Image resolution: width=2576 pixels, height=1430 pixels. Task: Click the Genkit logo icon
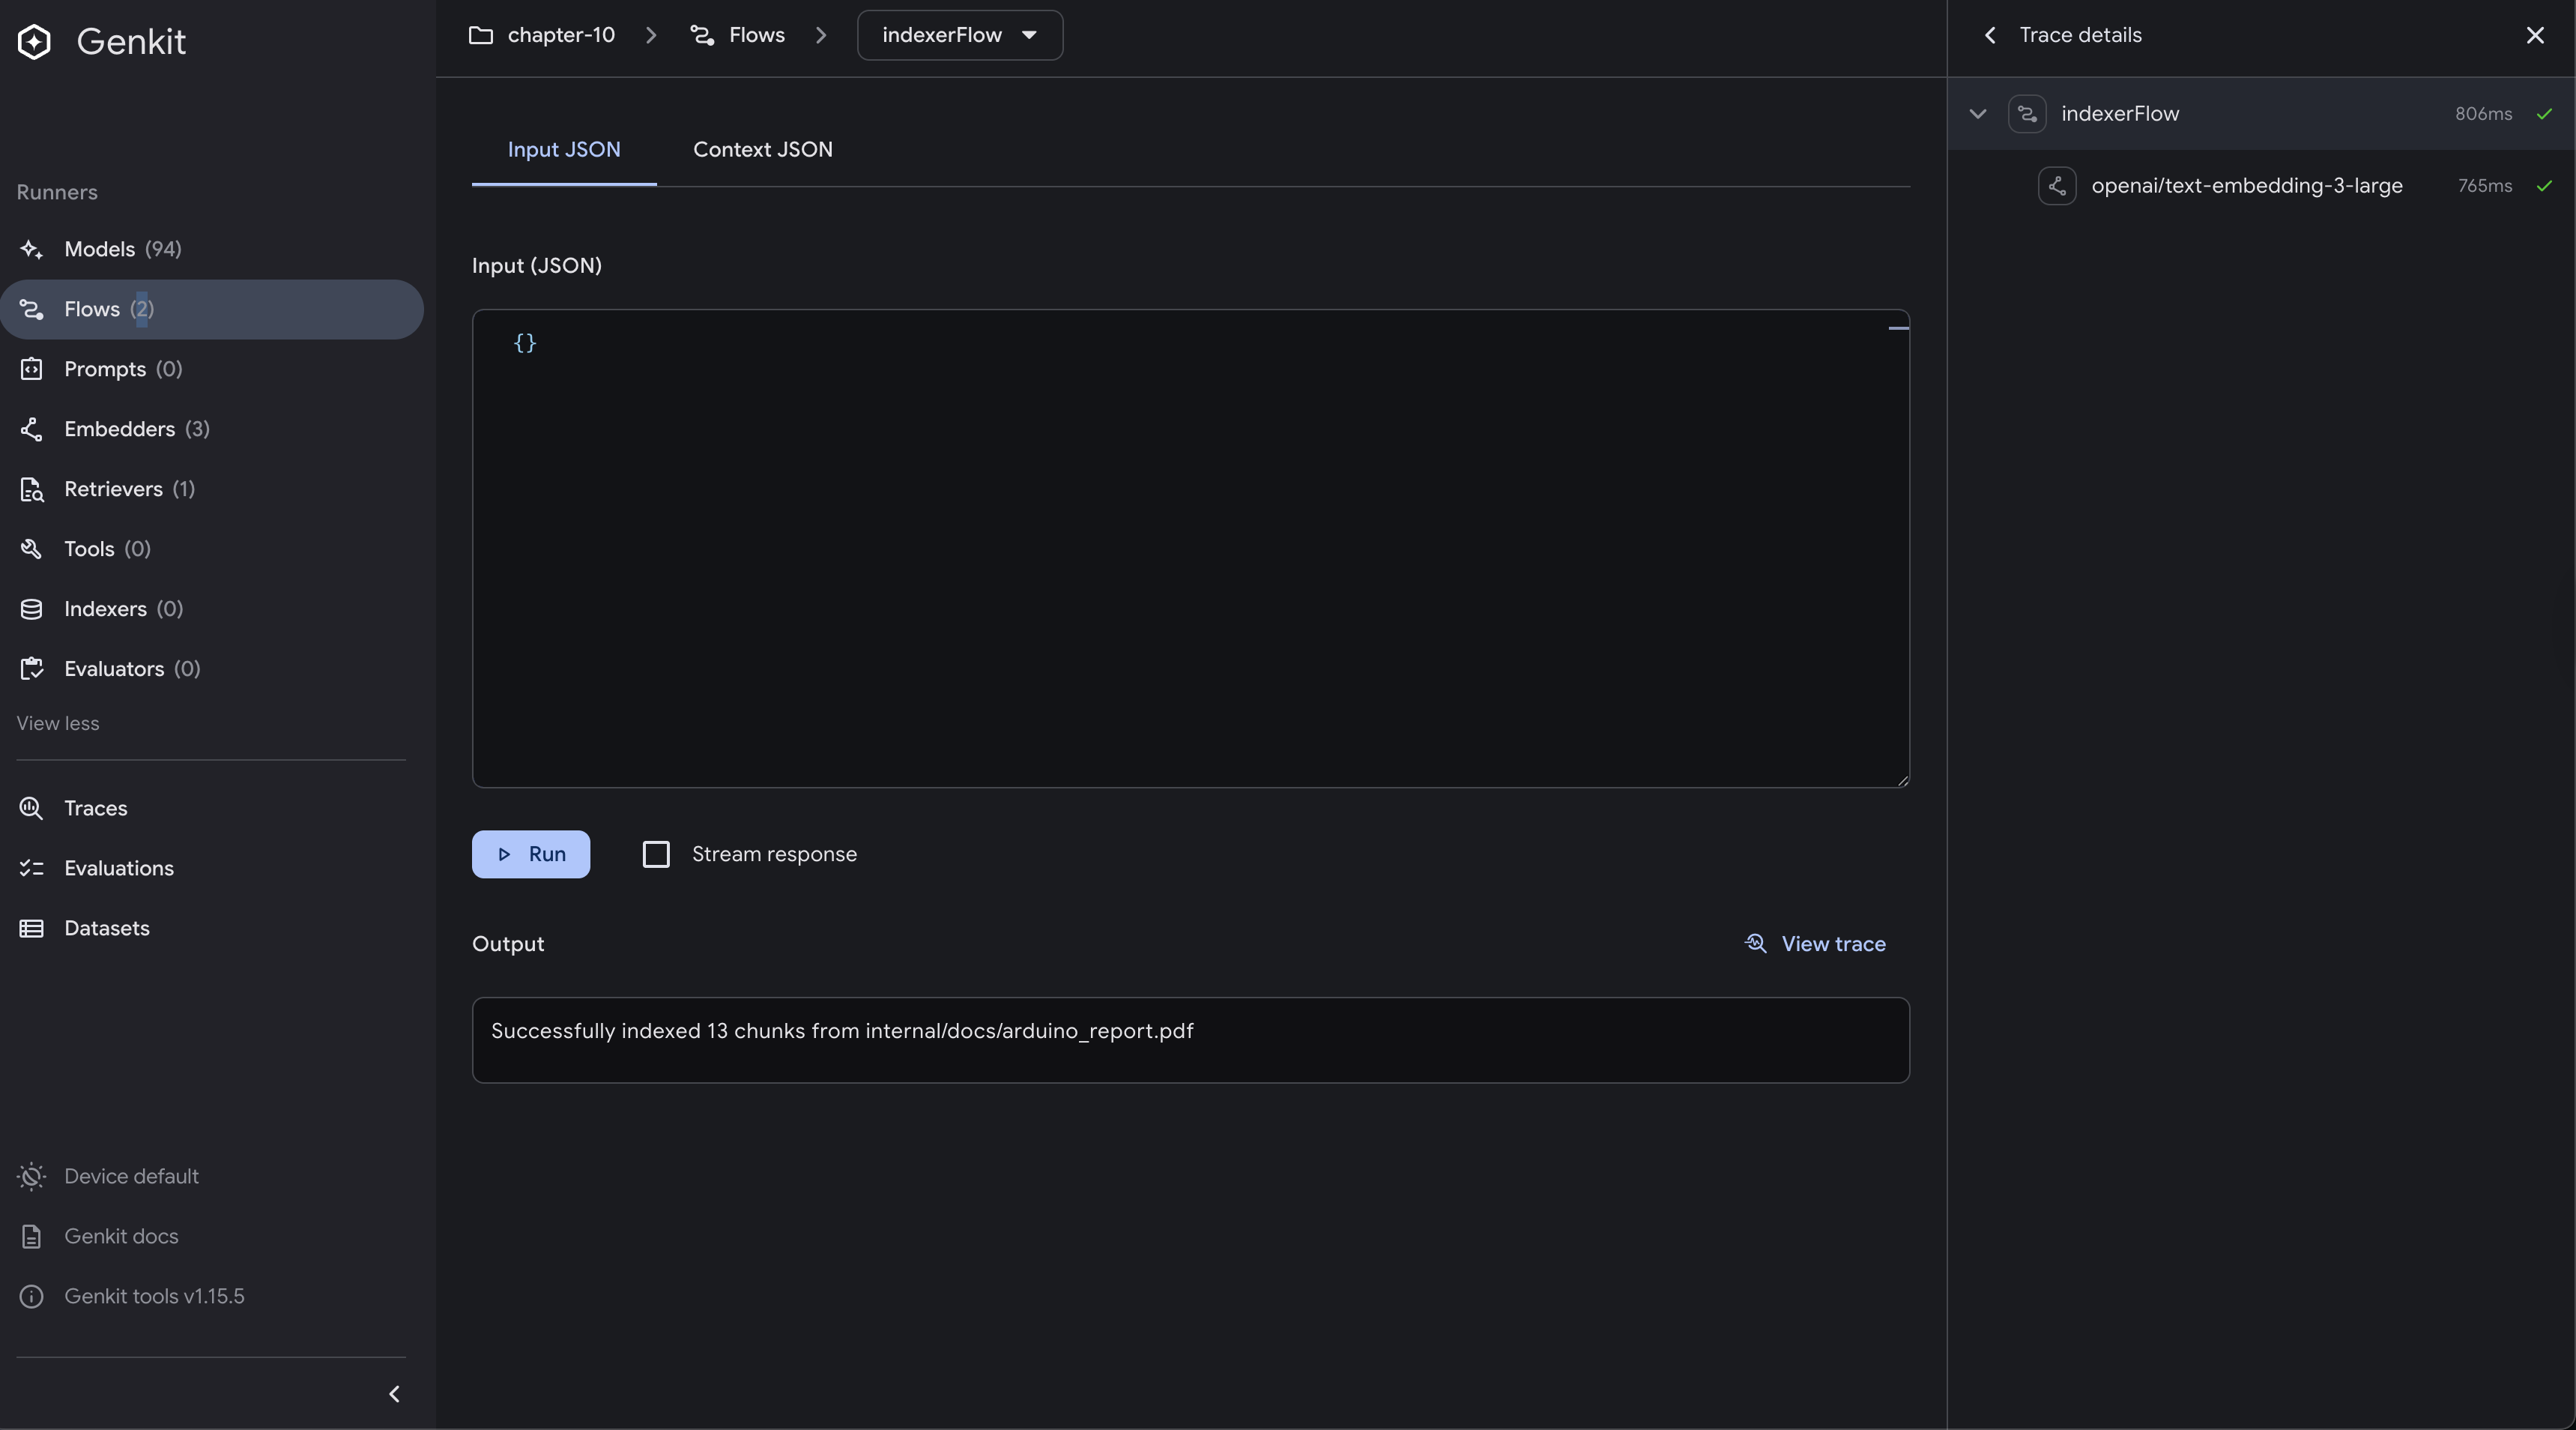point(34,42)
